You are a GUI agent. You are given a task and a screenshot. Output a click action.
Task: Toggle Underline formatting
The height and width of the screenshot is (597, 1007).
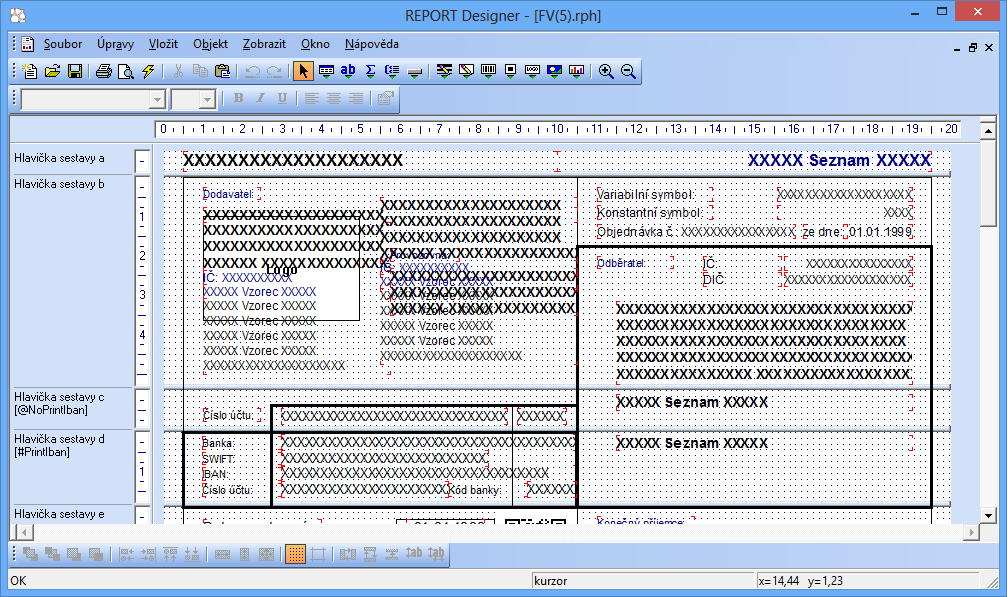(x=282, y=98)
